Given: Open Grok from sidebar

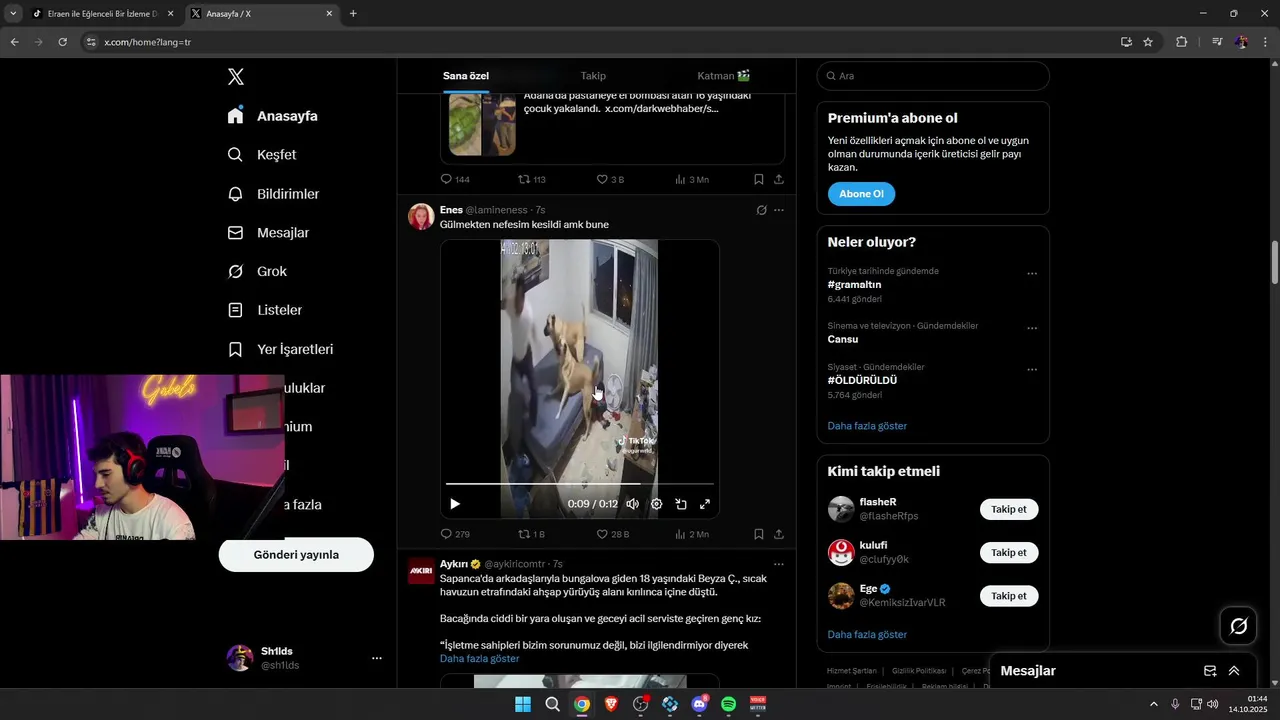Looking at the screenshot, I should click(x=257, y=272).
